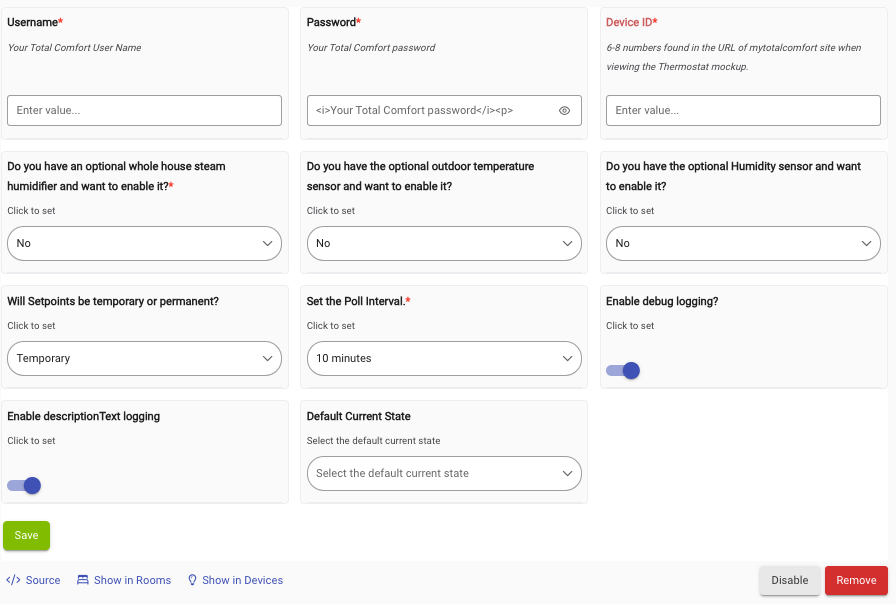Show password with the eye icon
The width and height of the screenshot is (896, 604).
(564, 111)
